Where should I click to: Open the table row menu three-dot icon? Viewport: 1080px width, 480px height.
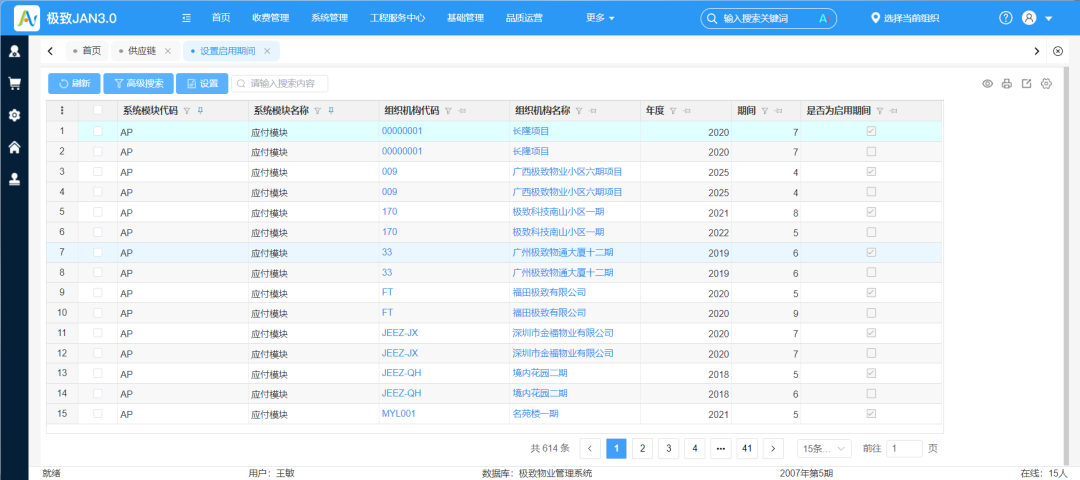coord(62,110)
